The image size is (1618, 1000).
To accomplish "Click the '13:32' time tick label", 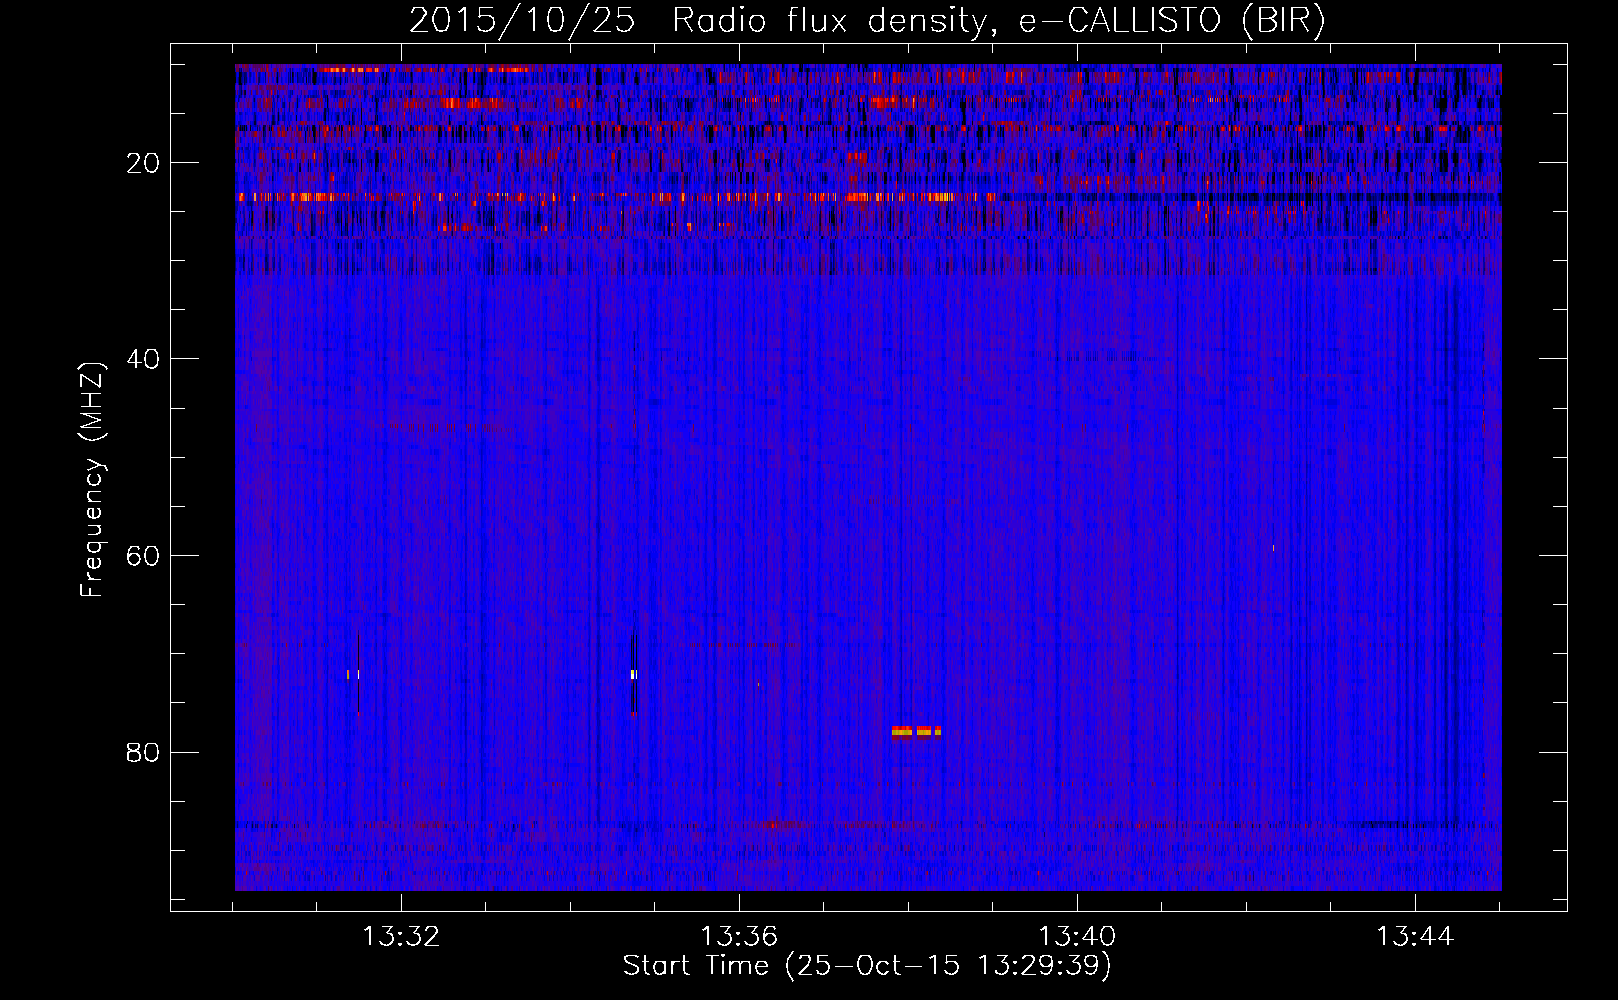I will 401,937.
